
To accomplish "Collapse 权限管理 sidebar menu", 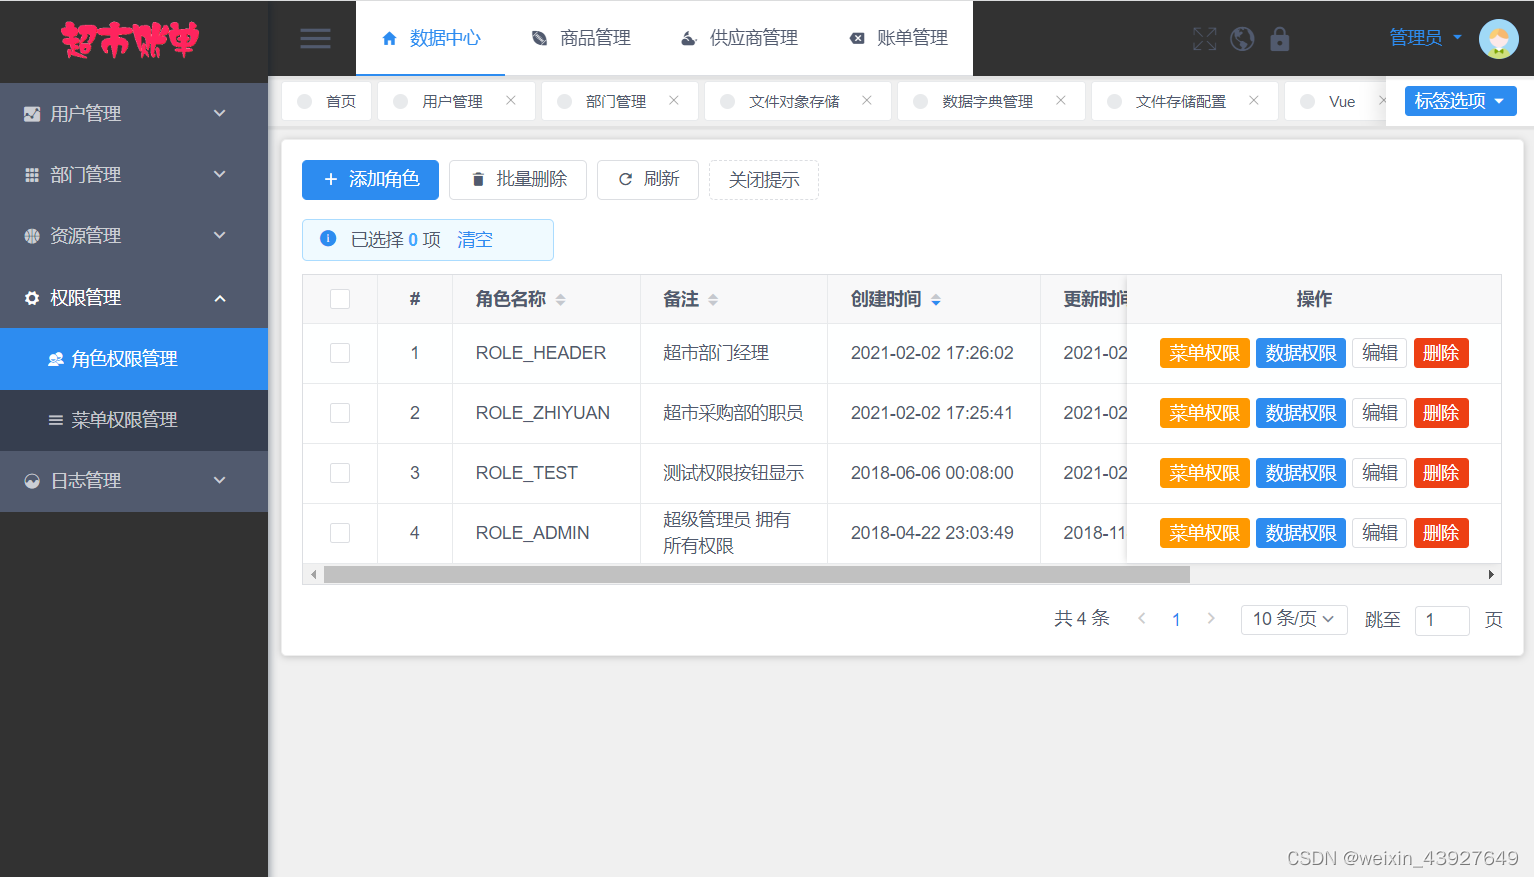I will 134,298.
